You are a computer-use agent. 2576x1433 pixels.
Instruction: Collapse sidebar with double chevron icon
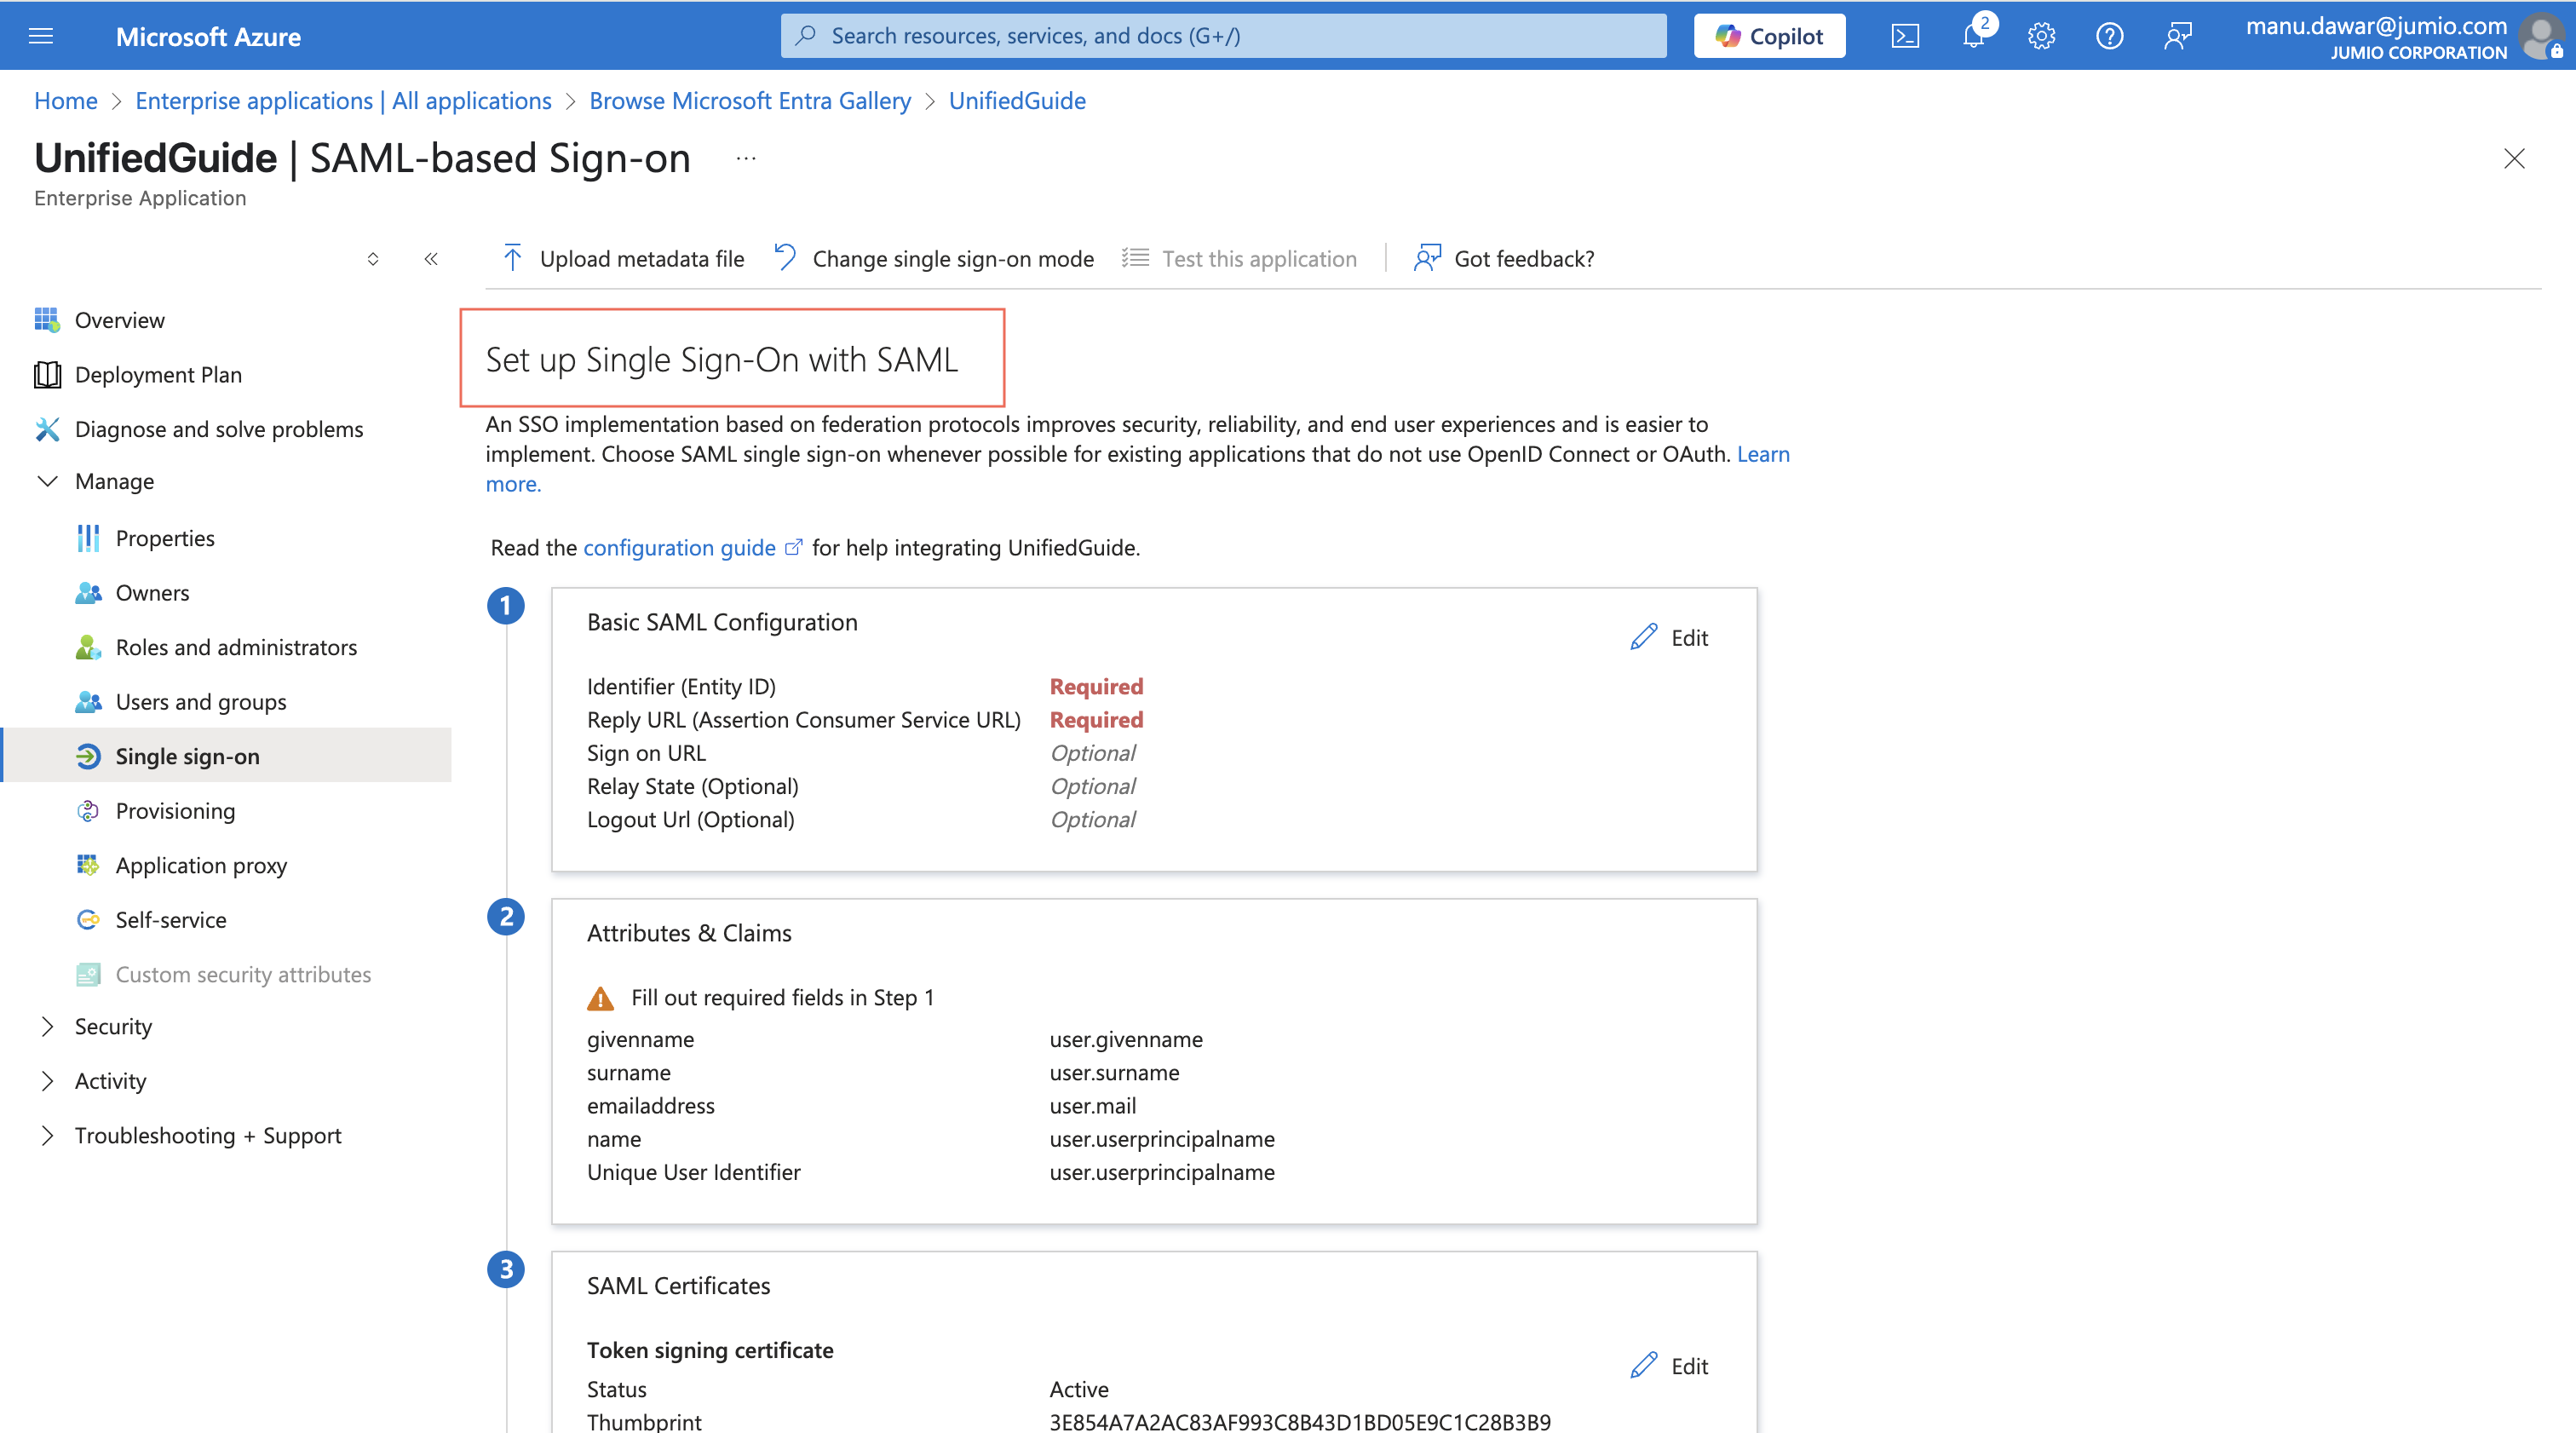pos(431,259)
